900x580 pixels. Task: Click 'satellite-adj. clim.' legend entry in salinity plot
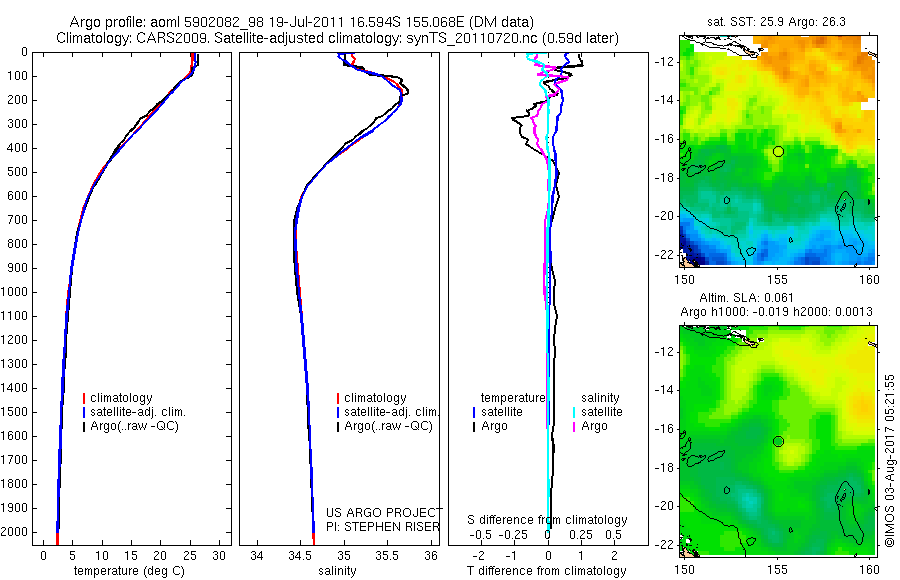pos(391,412)
